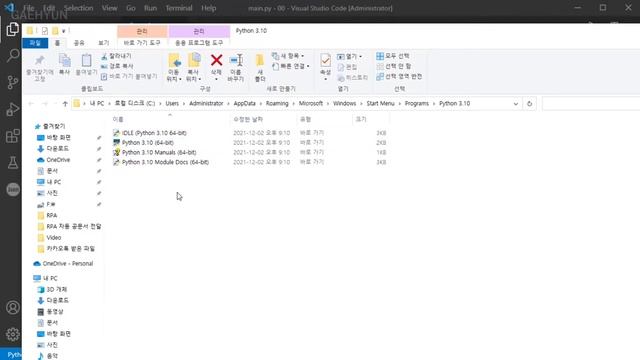This screenshot has height=360, width=640.
Task: Open OneDrive - Personal in navigation pane
Action: point(64,264)
